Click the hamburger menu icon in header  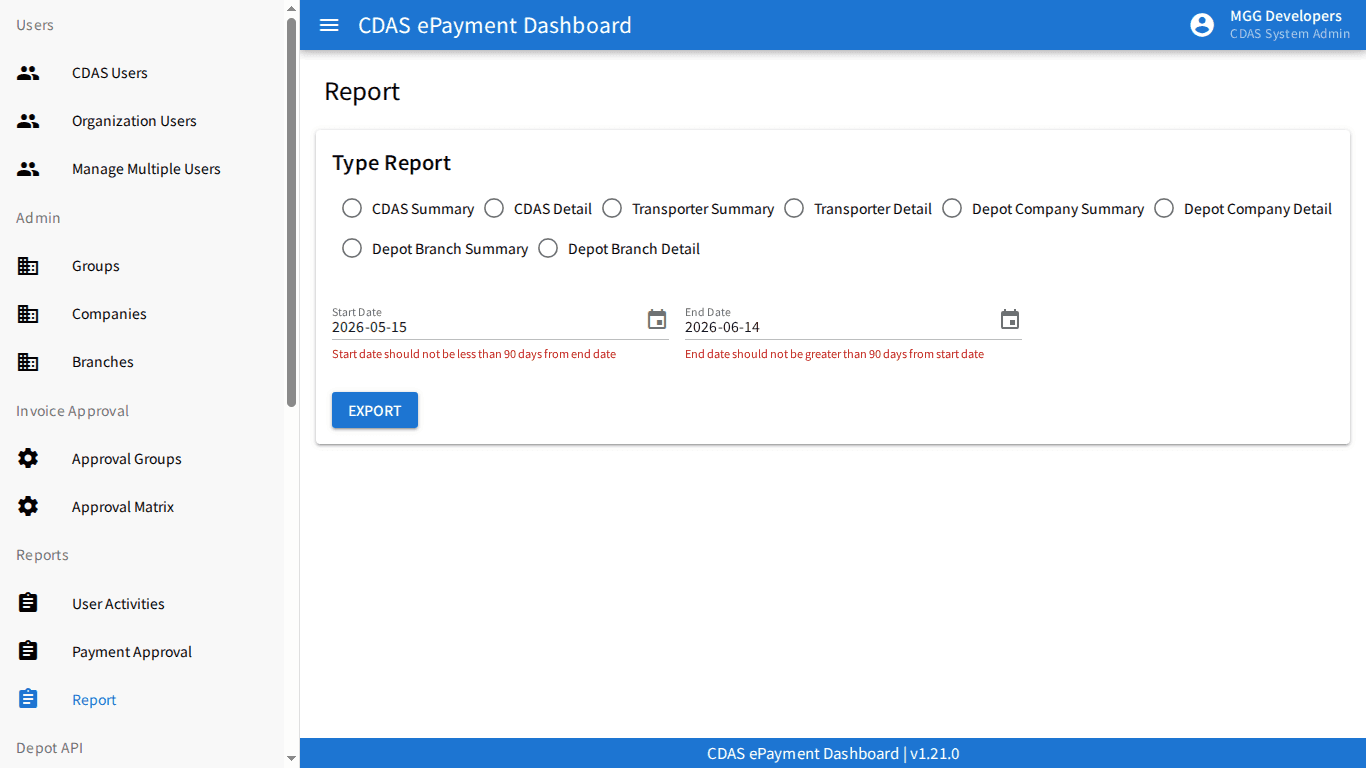pyautogui.click(x=329, y=25)
